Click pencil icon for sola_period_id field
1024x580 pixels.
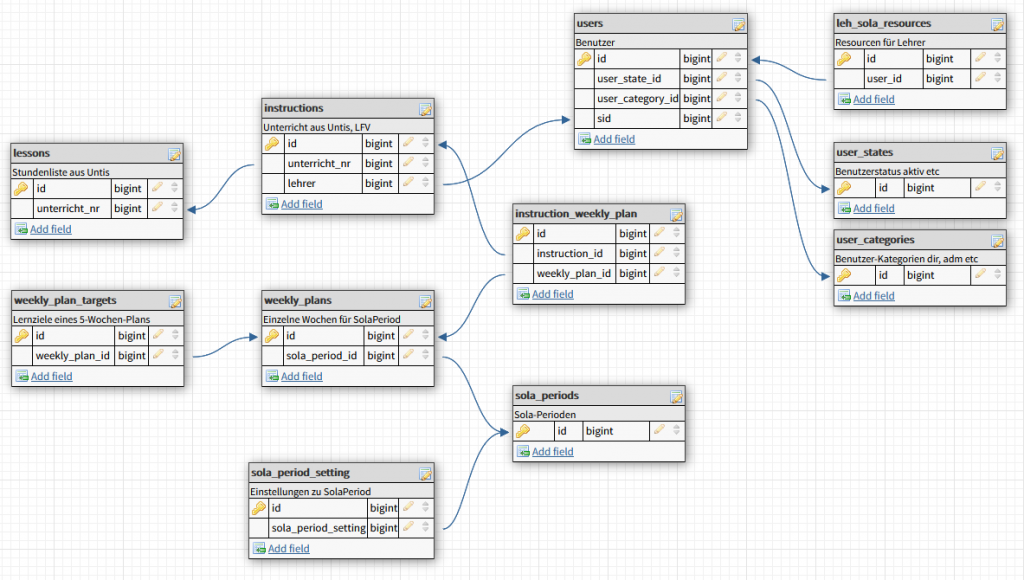pyautogui.click(x=408, y=356)
